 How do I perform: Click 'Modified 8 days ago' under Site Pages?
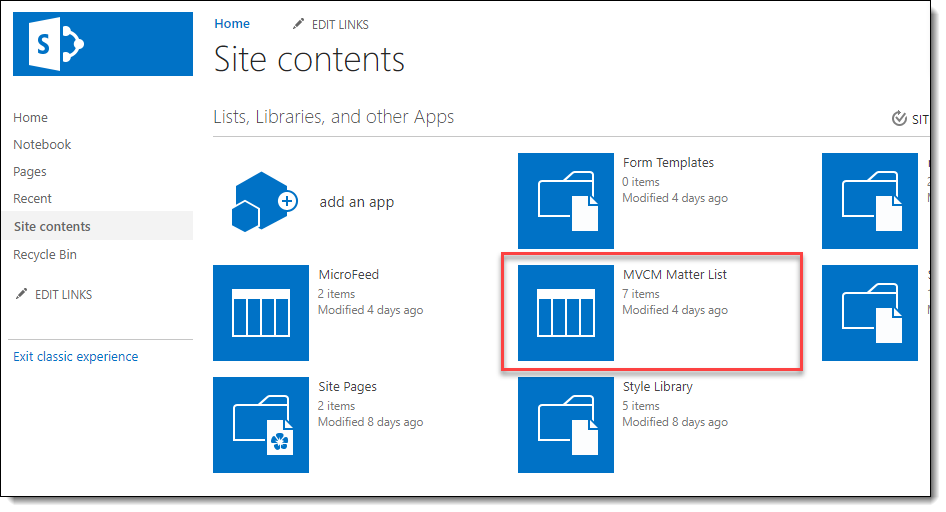coord(370,422)
